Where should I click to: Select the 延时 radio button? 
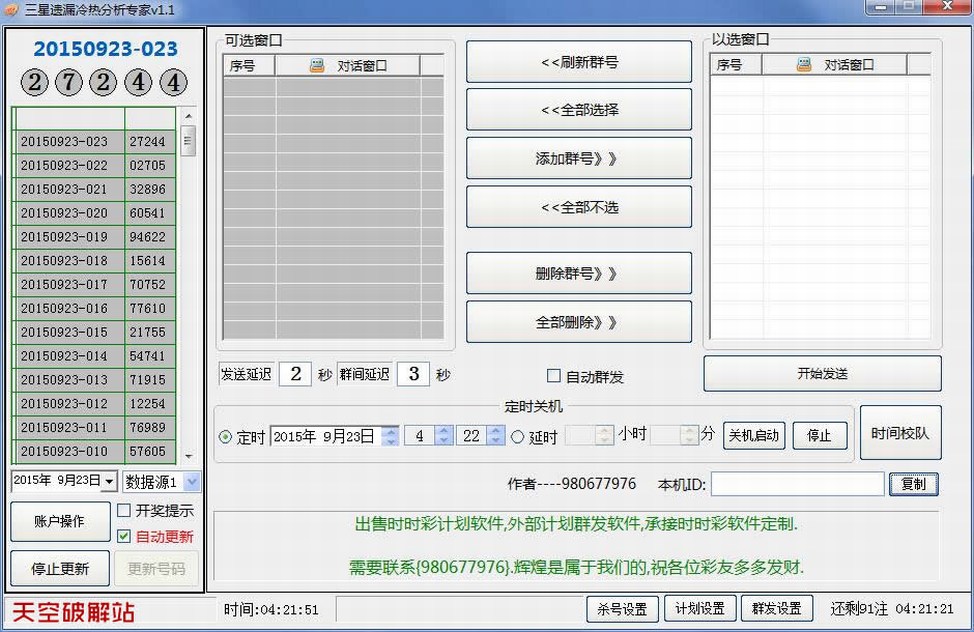(x=518, y=437)
